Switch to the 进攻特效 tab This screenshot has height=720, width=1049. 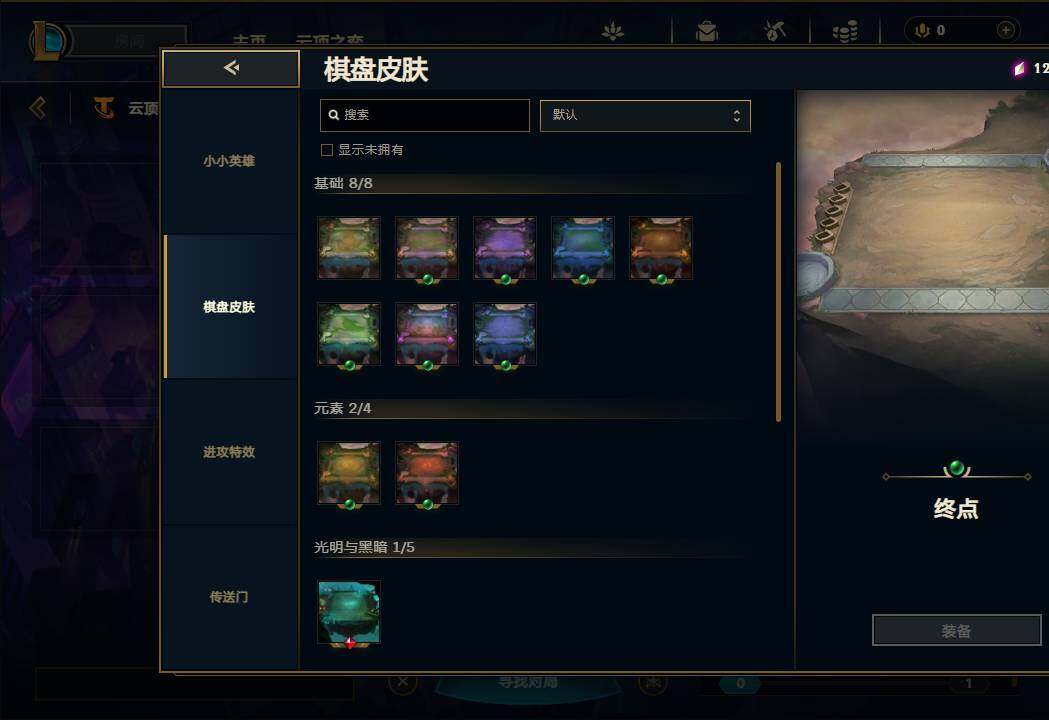(231, 452)
